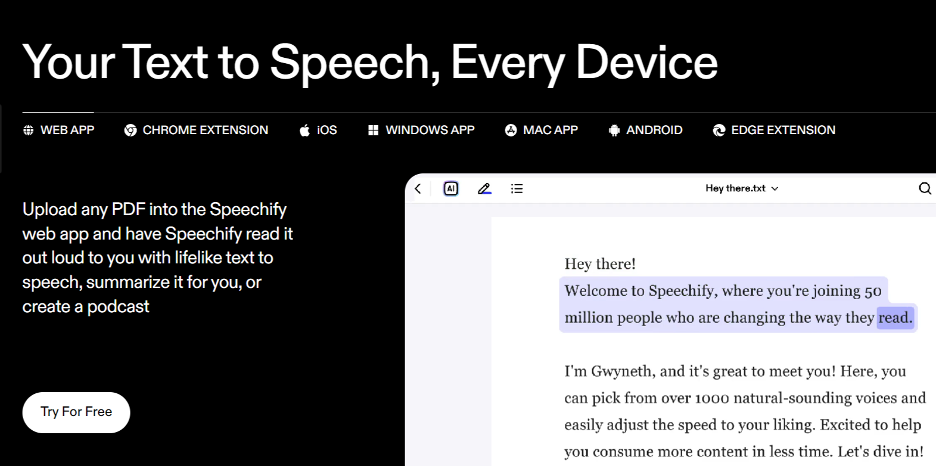
Task: Select the WINDOWS APP tab
Action: pos(421,130)
